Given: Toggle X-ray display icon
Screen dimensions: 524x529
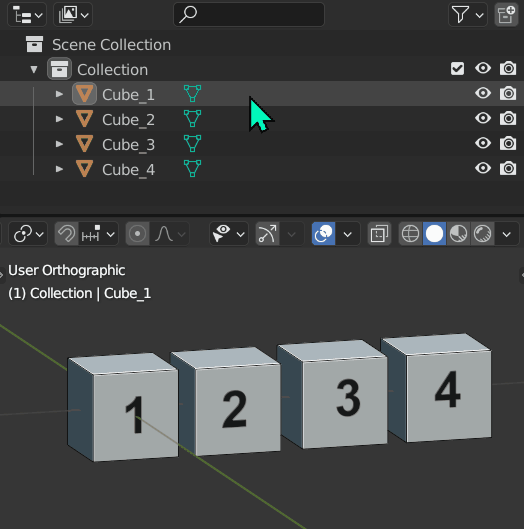Looking at the screenshot, I should coord(379,233).
